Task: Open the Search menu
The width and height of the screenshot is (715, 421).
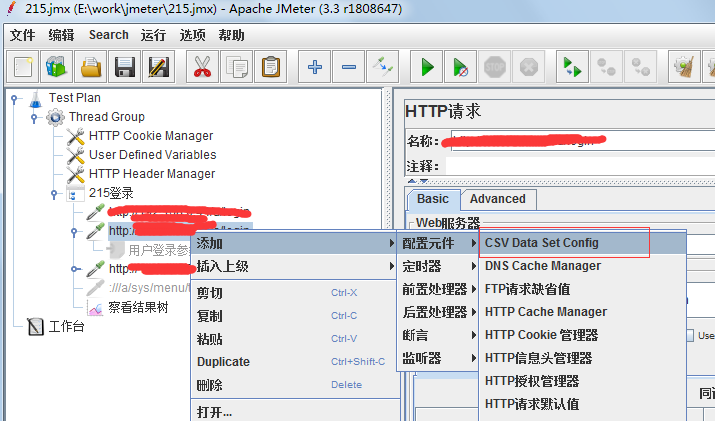Action: (x=109, y=35)
